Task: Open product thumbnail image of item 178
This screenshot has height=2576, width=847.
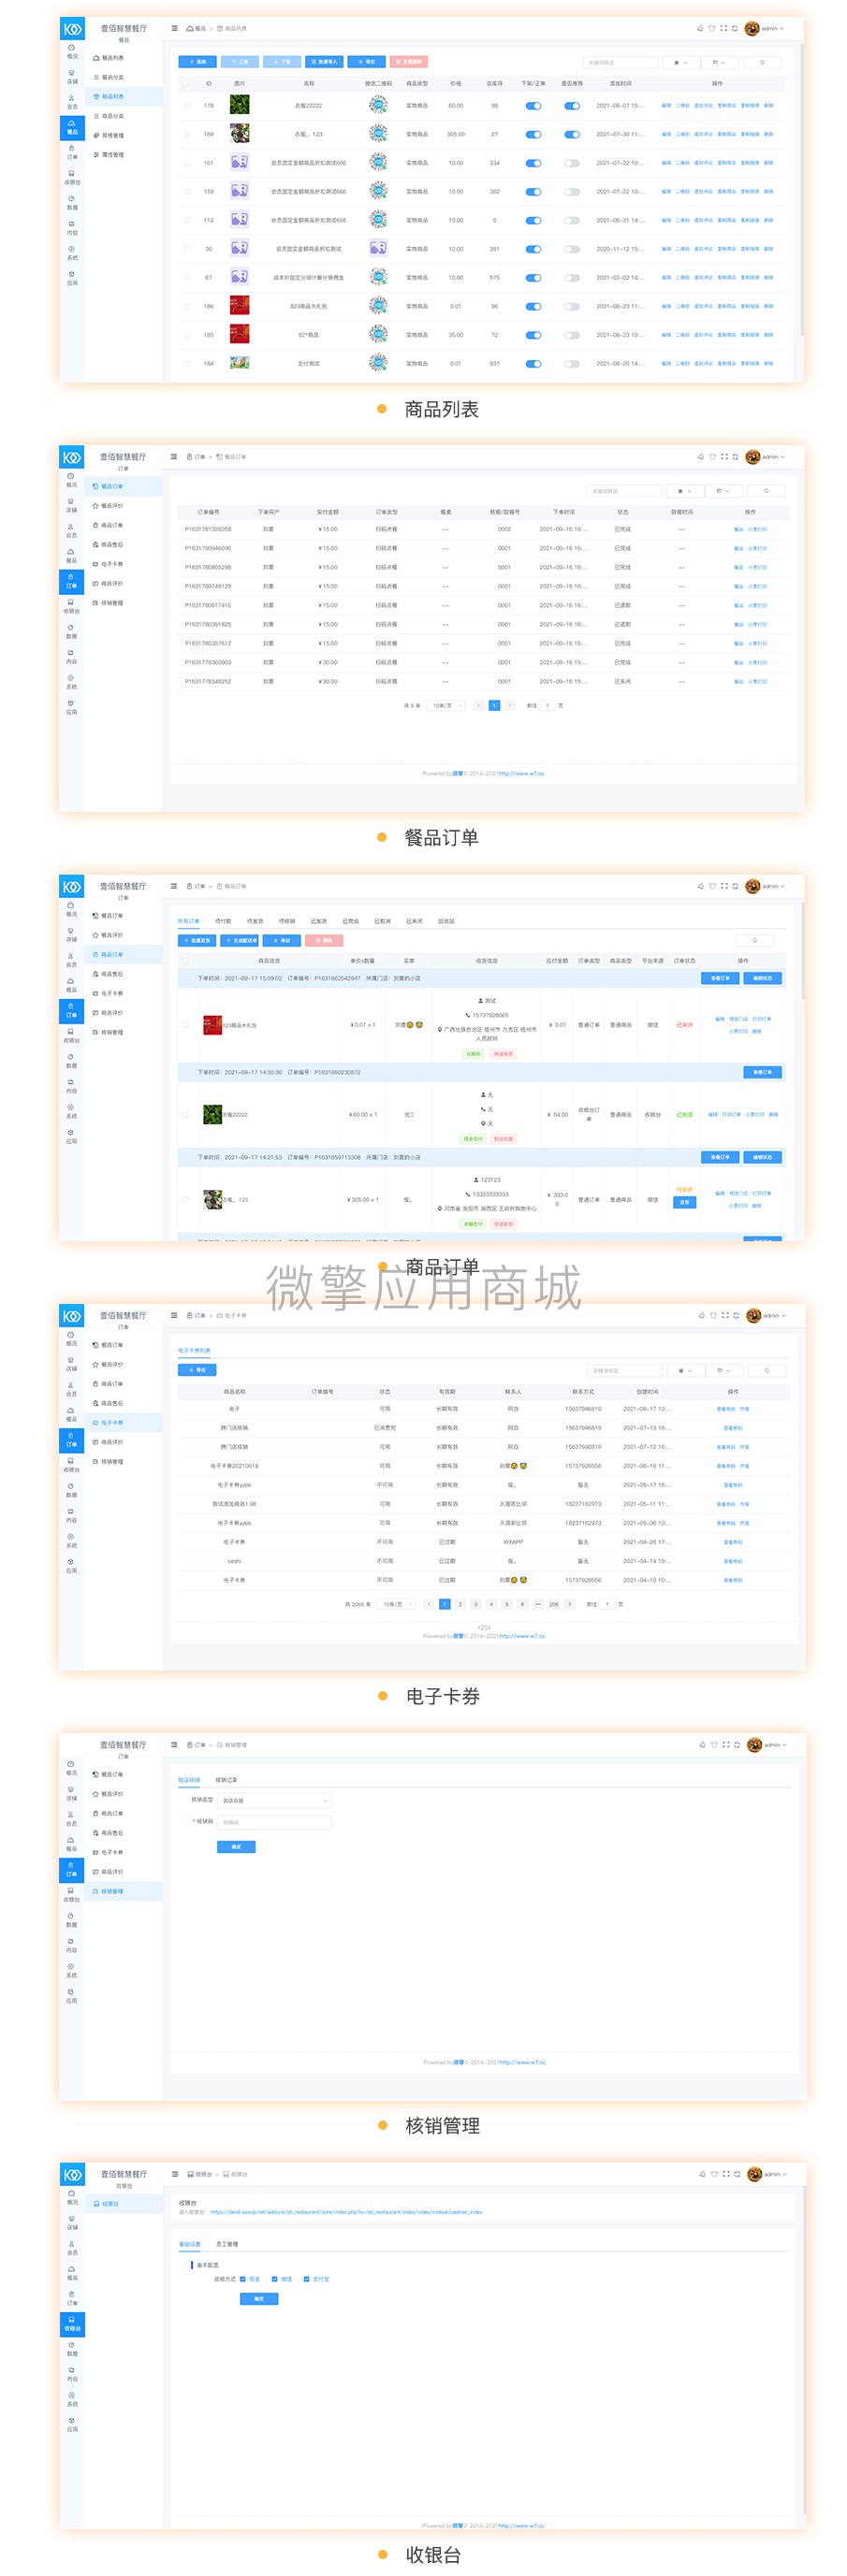Action: (239, 105)
